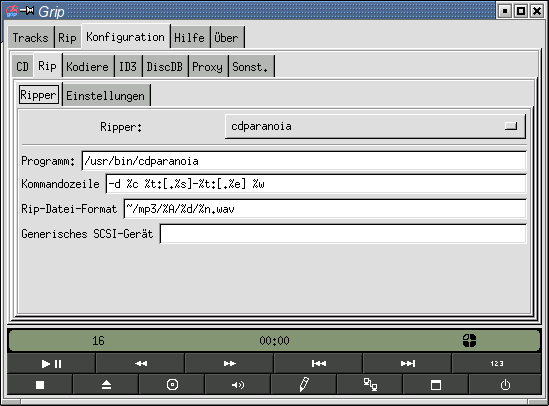The height and width of the screenshot is (406, 549).
Task: Click the DiscDB lookup network icon
Action: pos(370,385)
